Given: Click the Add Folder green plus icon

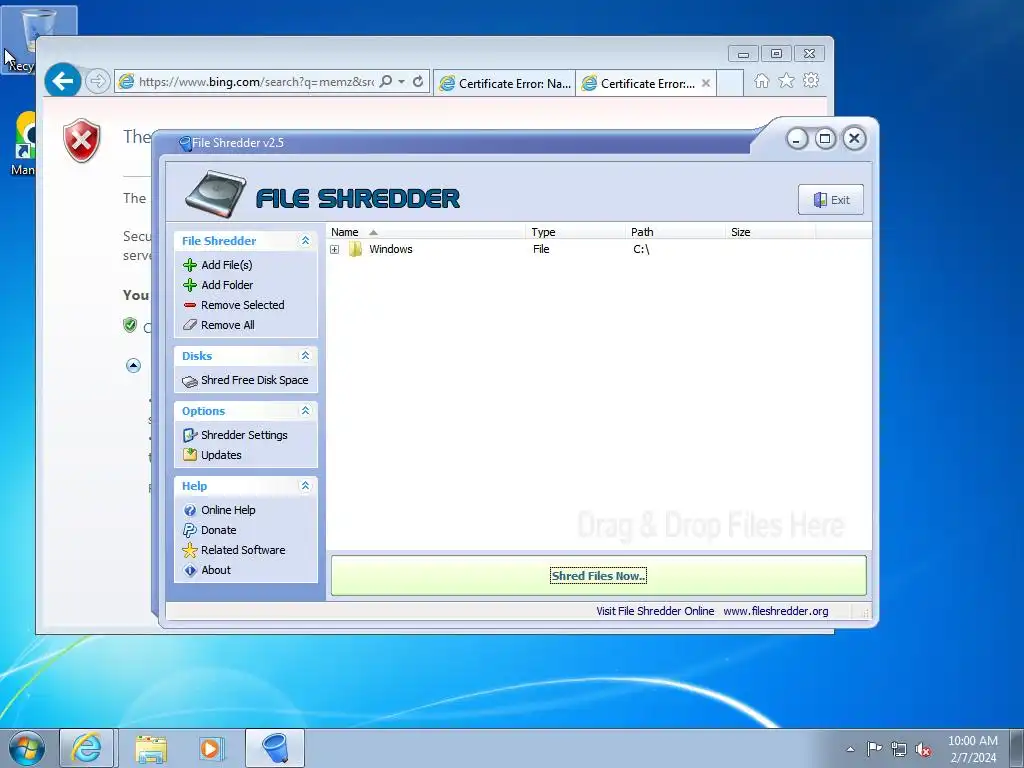Looking at the screenshot, I should (x=190, y=285).
